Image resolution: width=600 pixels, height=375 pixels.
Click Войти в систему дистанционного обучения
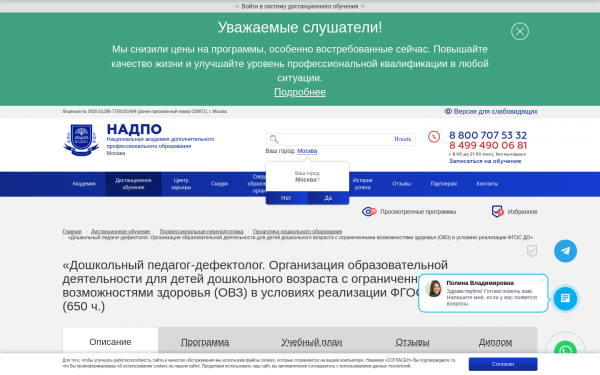300,6
